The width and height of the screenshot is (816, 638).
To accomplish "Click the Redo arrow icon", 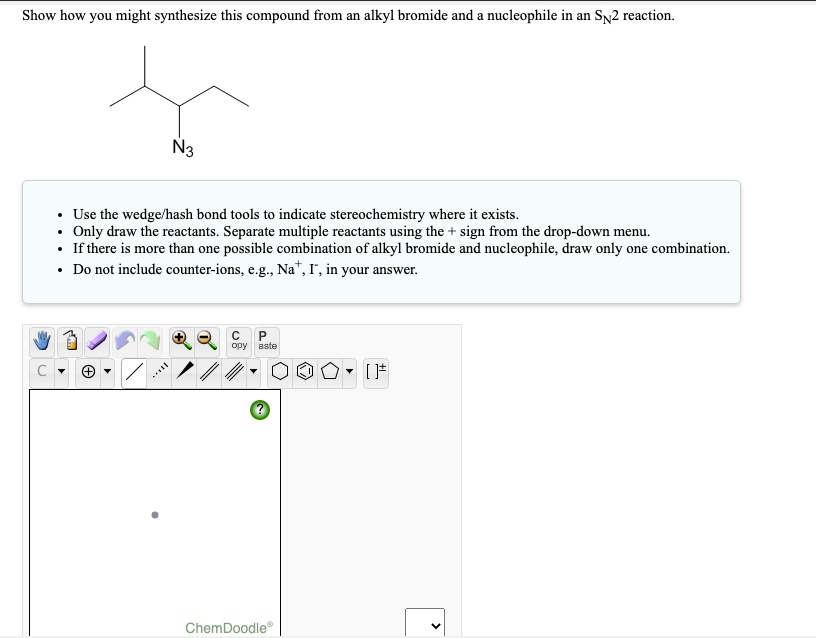I will coord(151,343).
